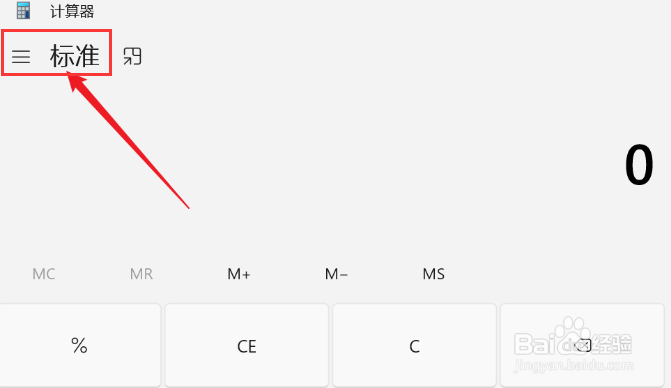Image resolution: width=671 pixels, height=388 pixels.
Task: Click the 计算器 window title text
Action: click(x=72, y=11)
